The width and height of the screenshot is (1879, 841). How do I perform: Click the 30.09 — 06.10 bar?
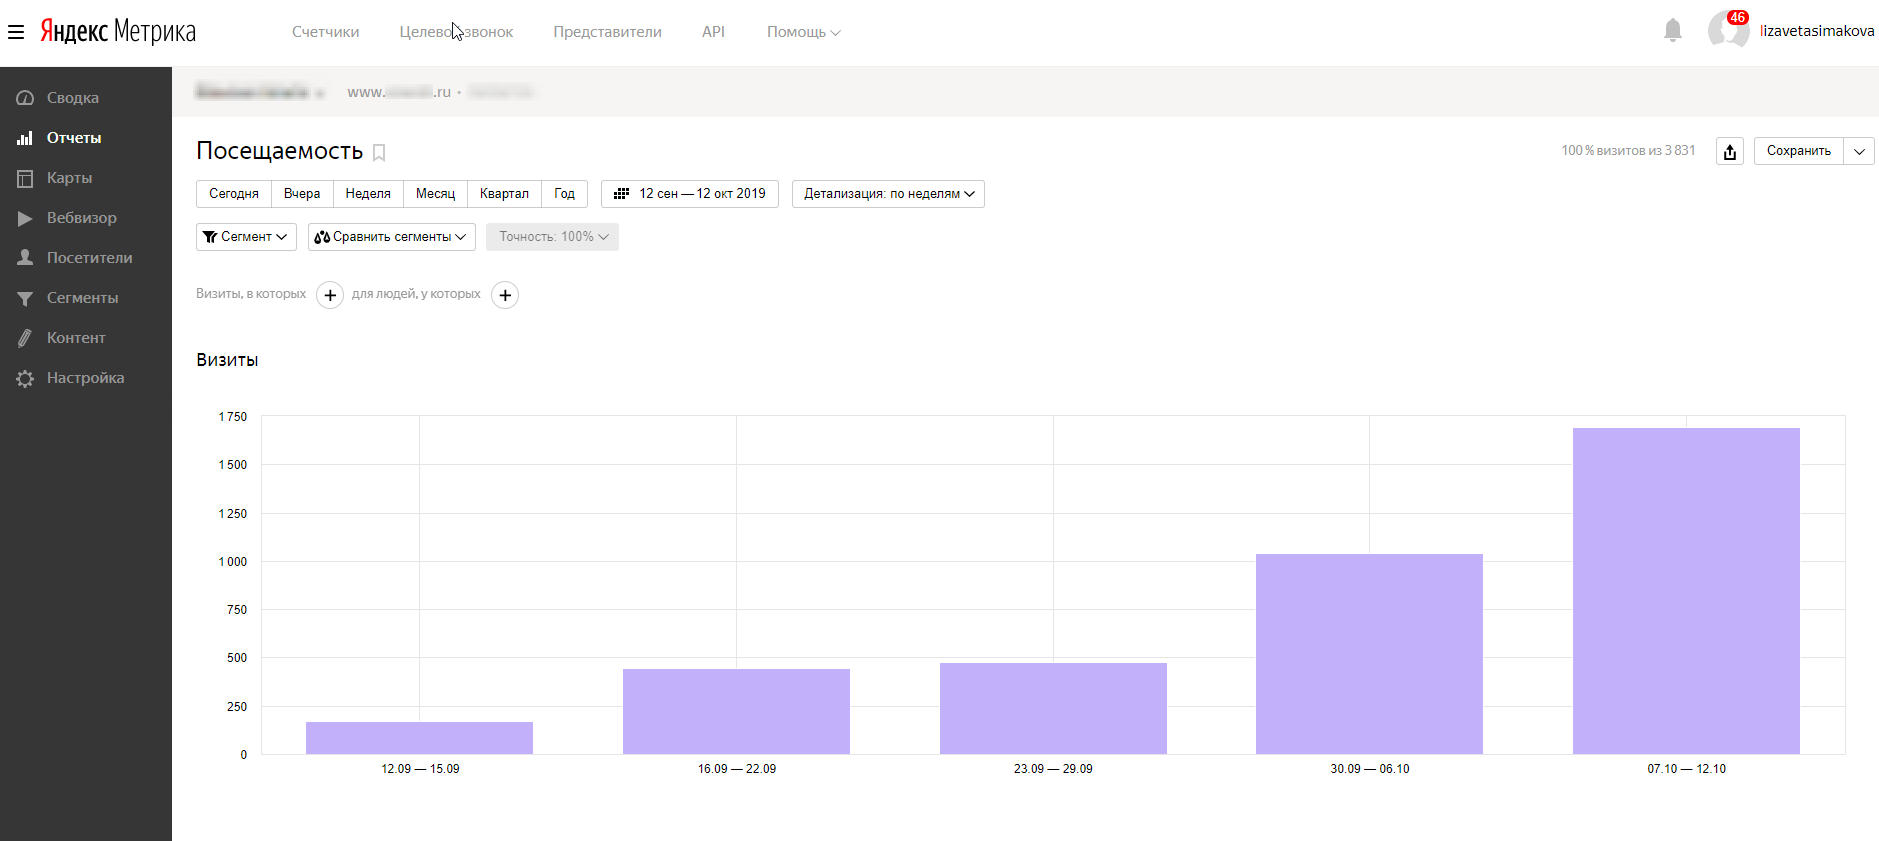[1369, 654]
